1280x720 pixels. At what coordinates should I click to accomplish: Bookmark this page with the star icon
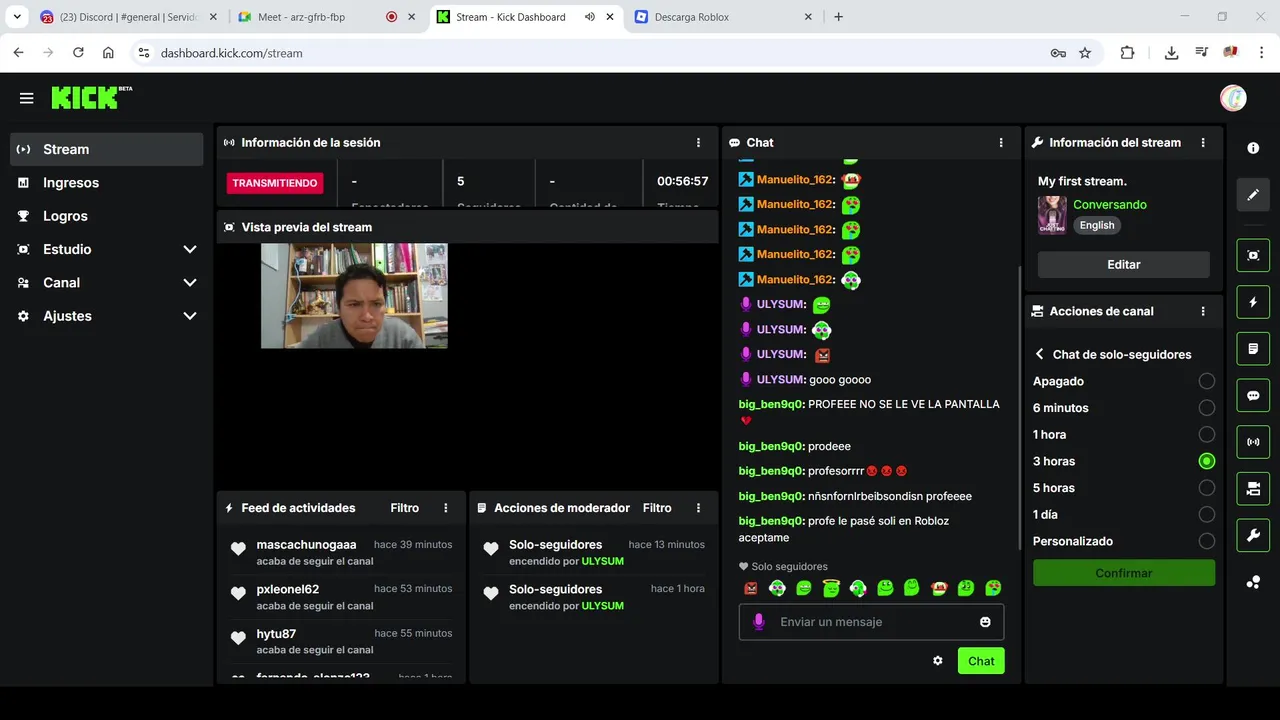pyautogui.click(x=1085, y=53)
